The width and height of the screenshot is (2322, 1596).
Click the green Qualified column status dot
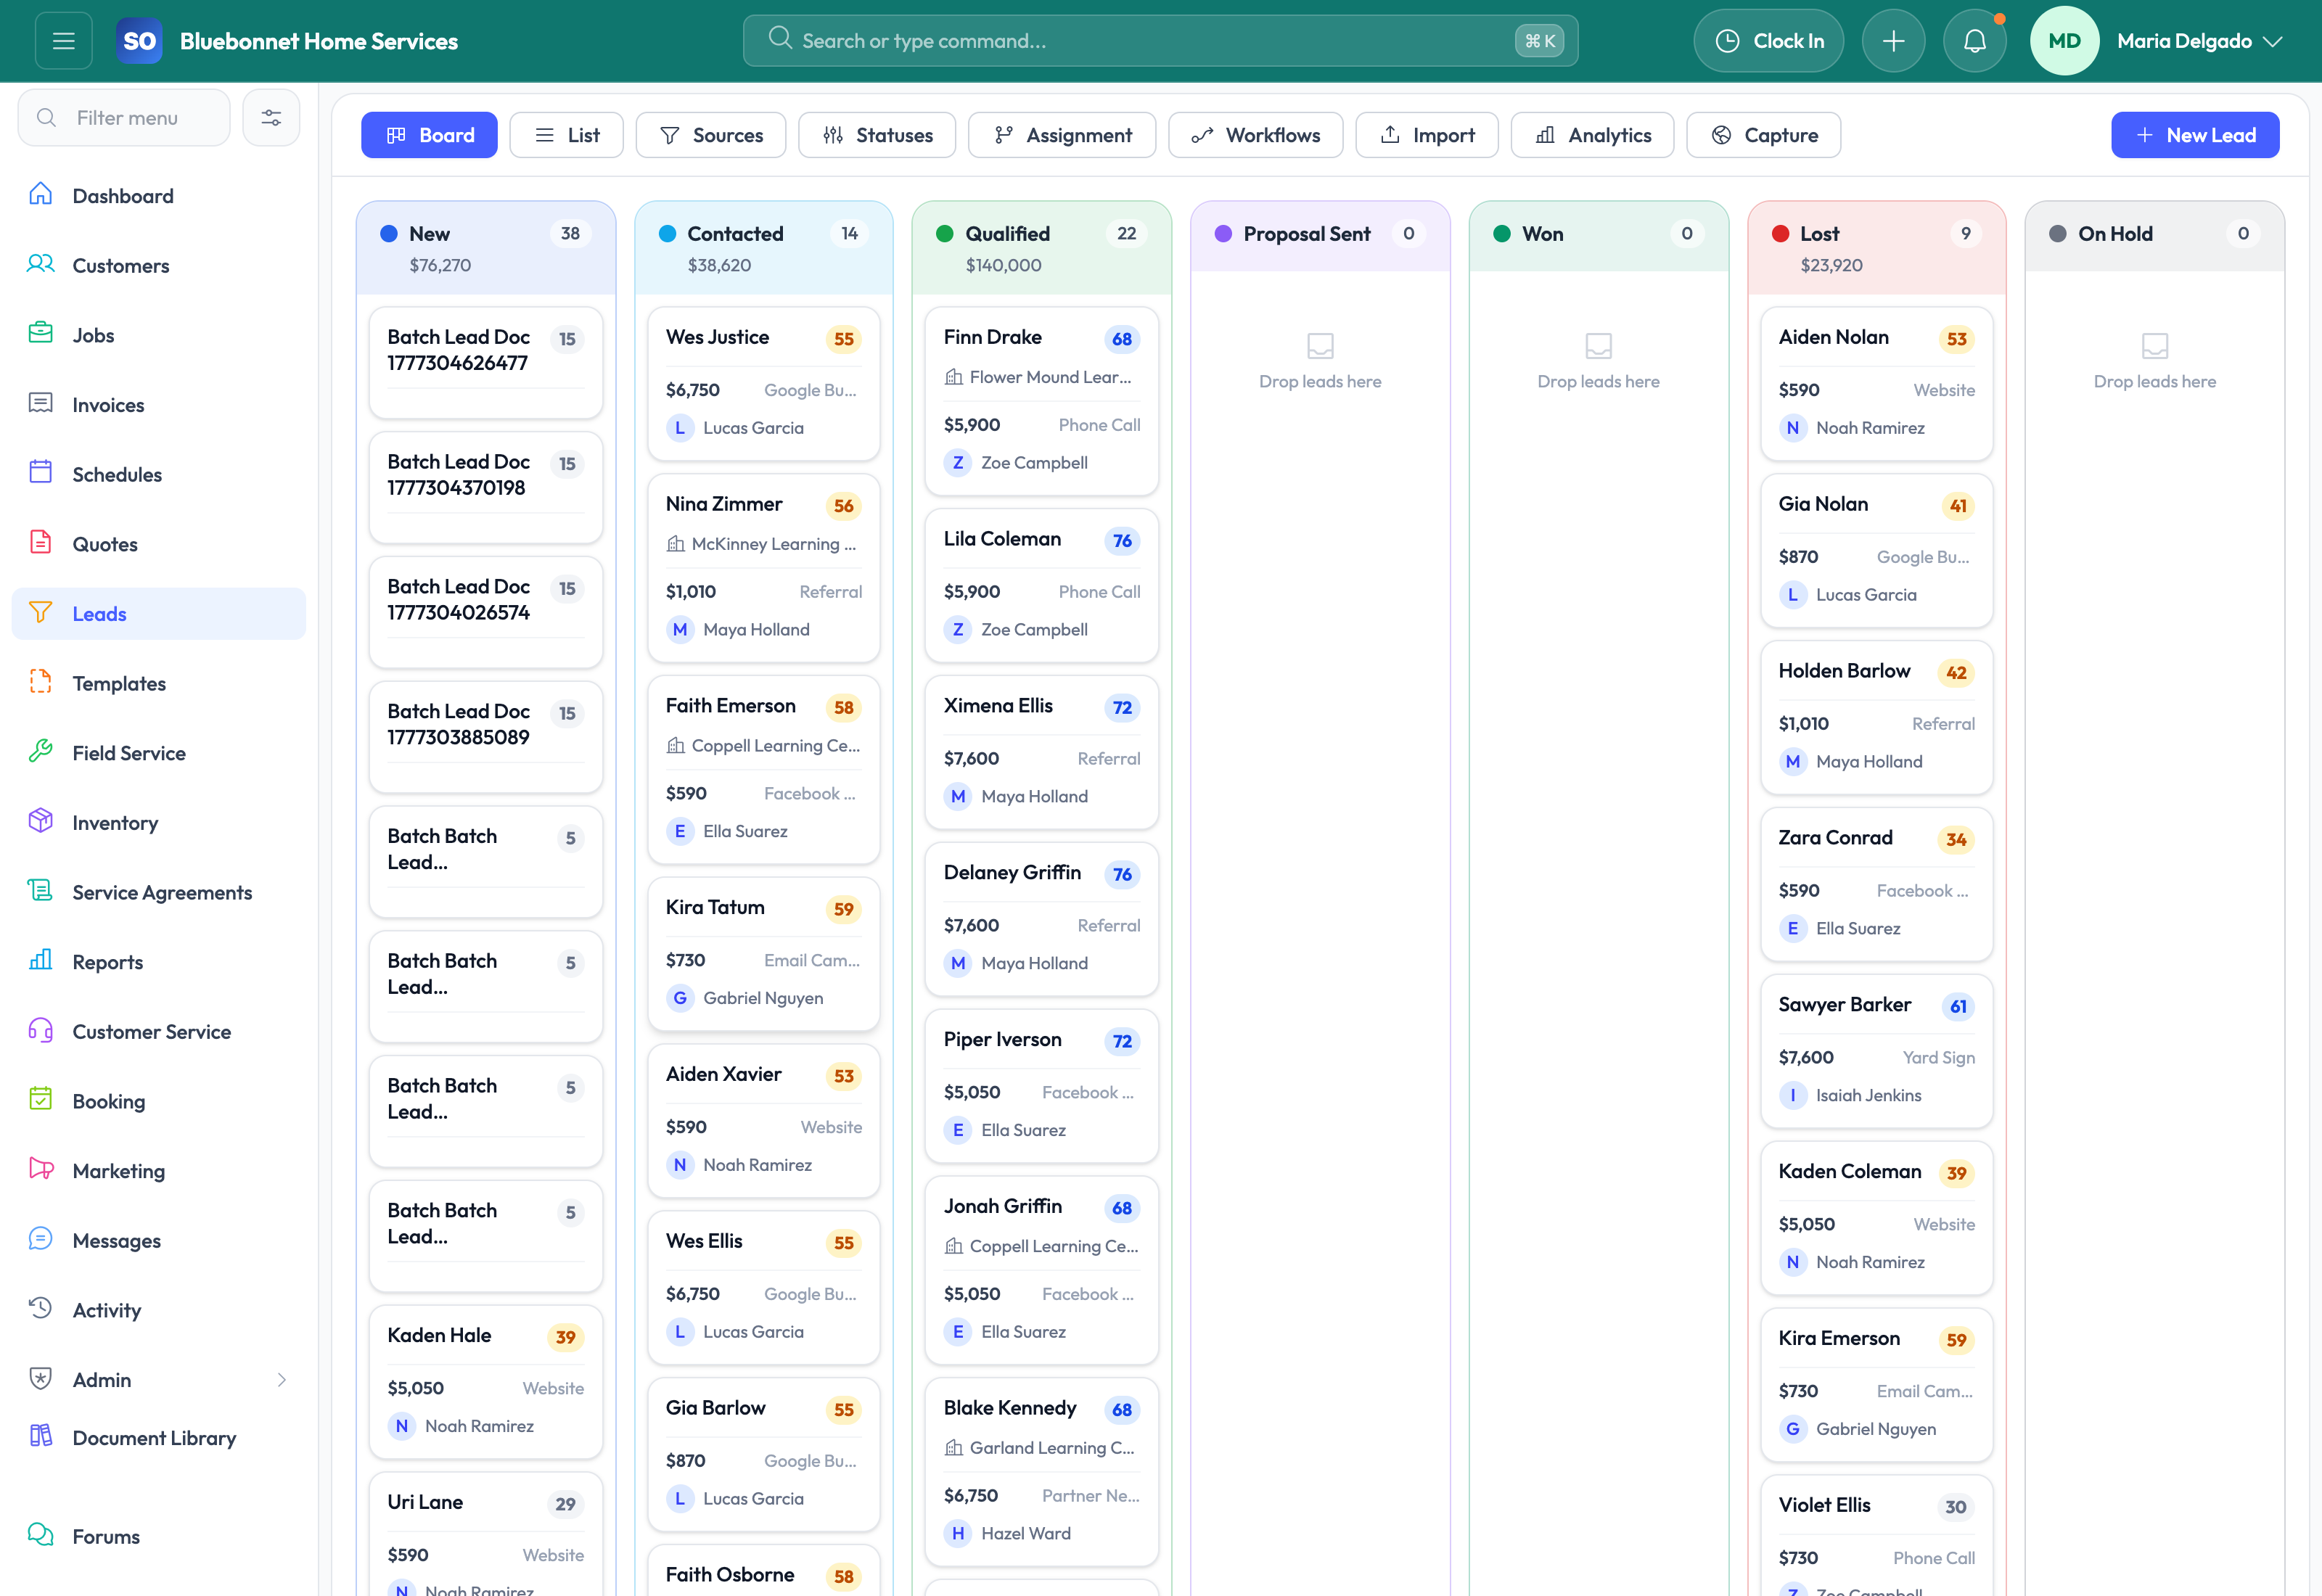point(944,234)
